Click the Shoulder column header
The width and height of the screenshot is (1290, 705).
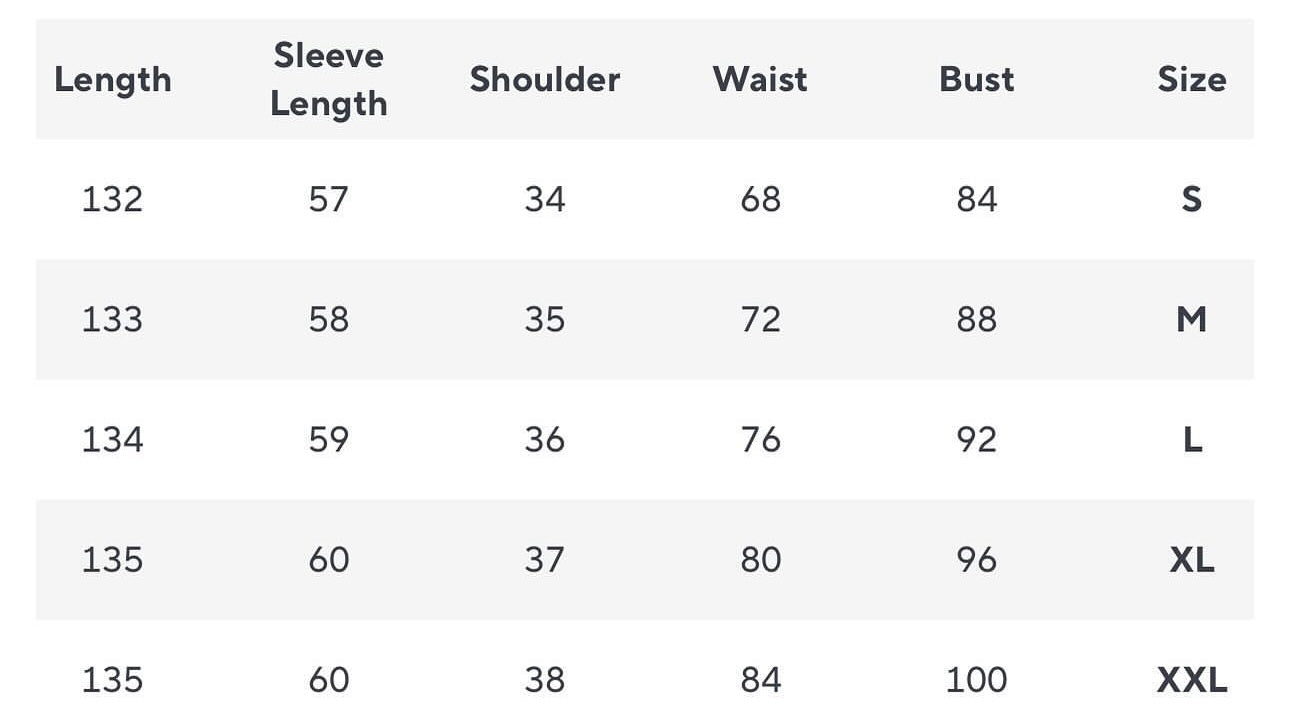point(545,80)
